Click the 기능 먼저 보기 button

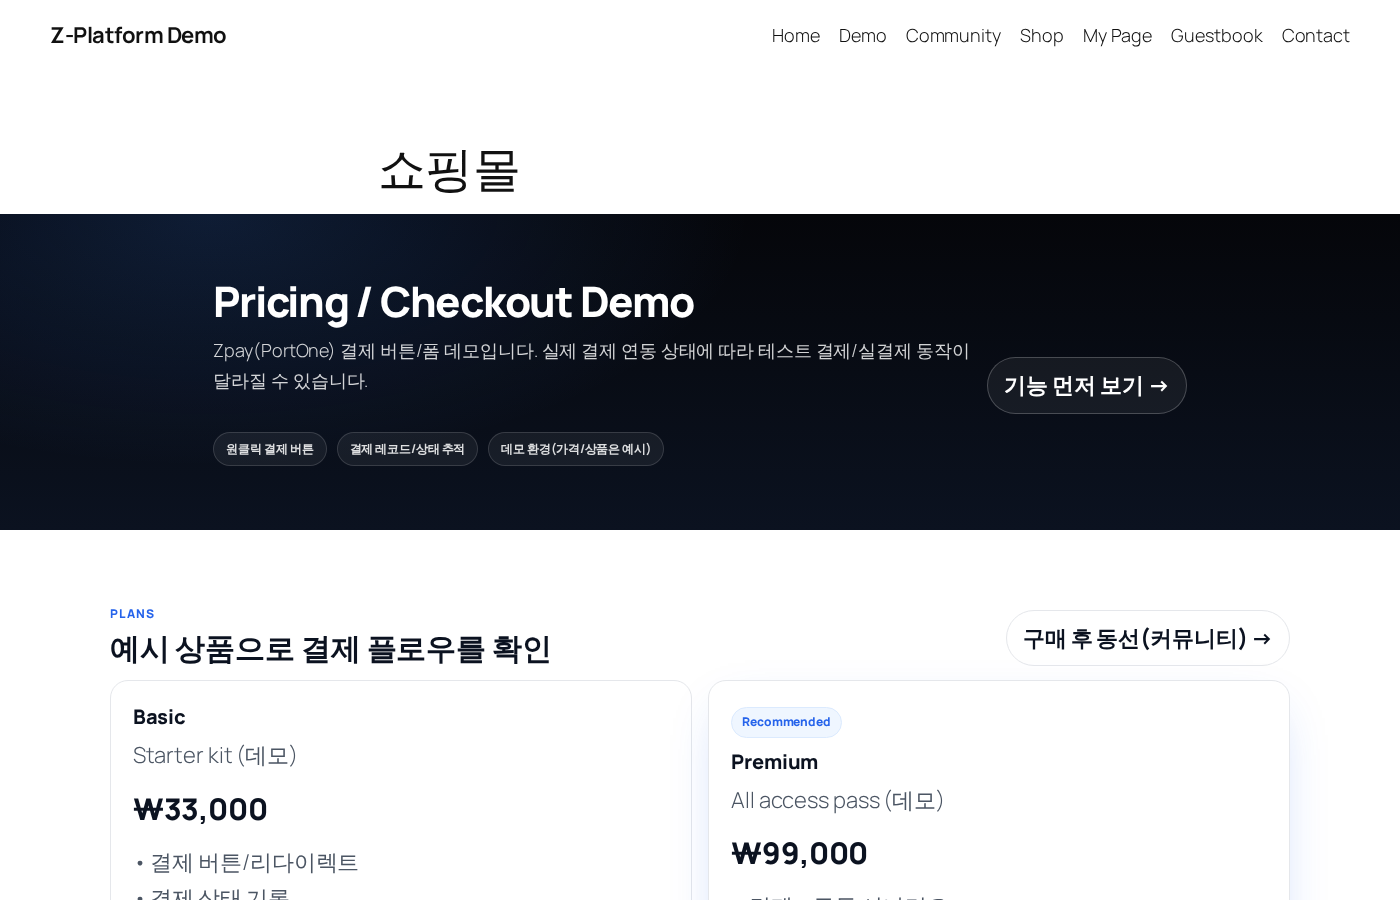(x=1086, y=385)
